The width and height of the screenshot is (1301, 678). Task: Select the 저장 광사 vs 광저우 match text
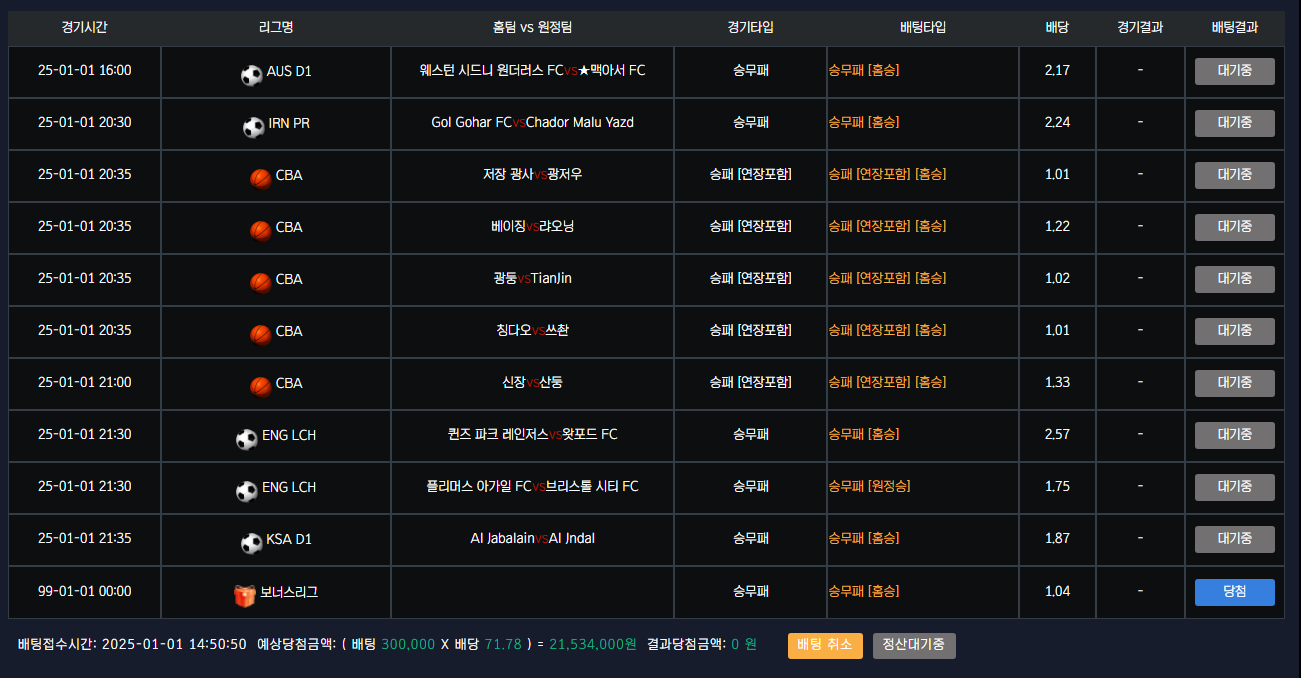coord(532,175)
